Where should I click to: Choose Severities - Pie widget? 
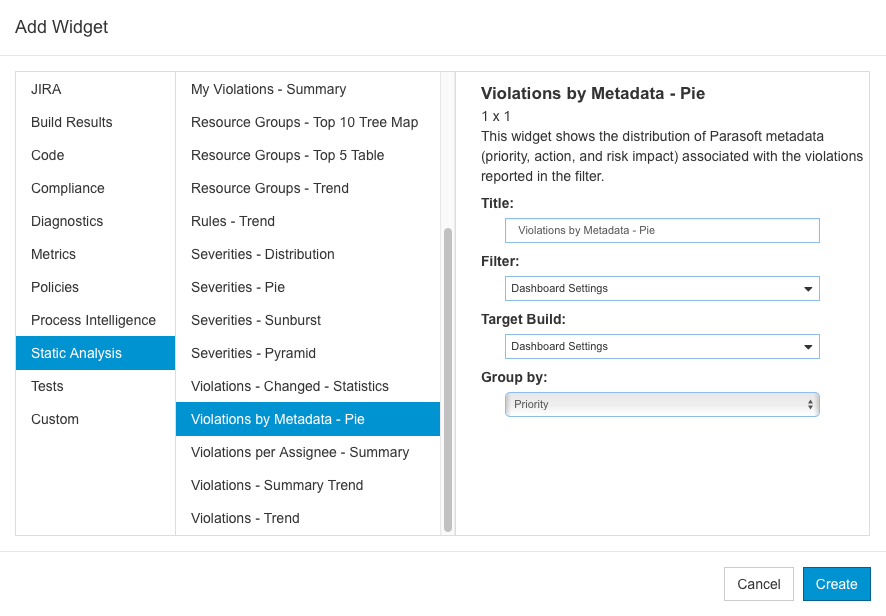point(308,287)
